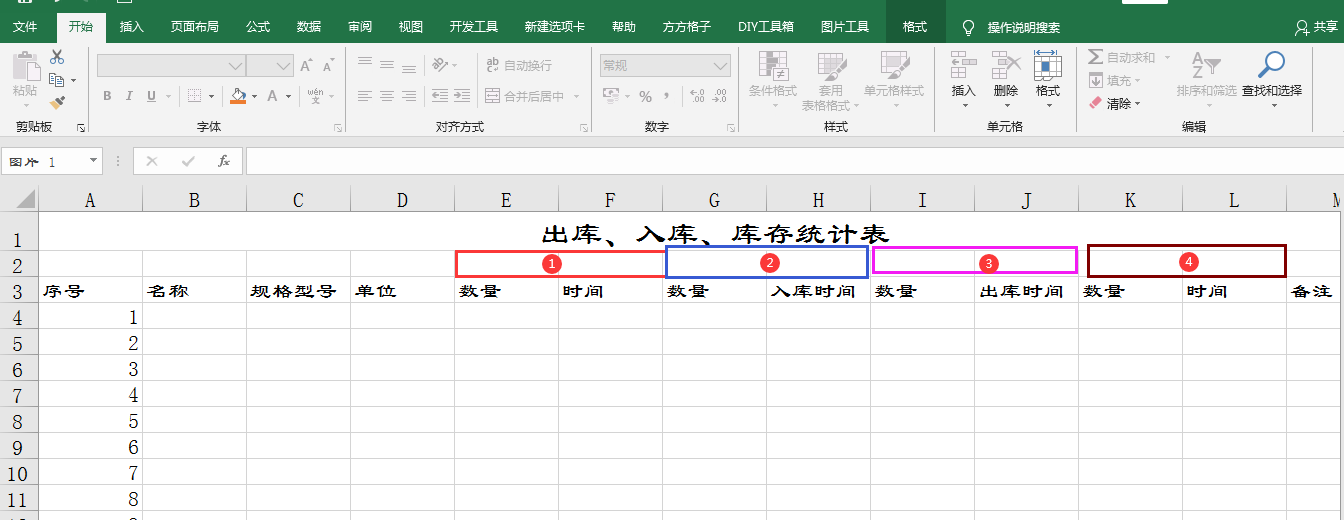The width and height of the screenshot is (1344, 520).
Task: Select row 4 header
Action: tap(20, 317)
